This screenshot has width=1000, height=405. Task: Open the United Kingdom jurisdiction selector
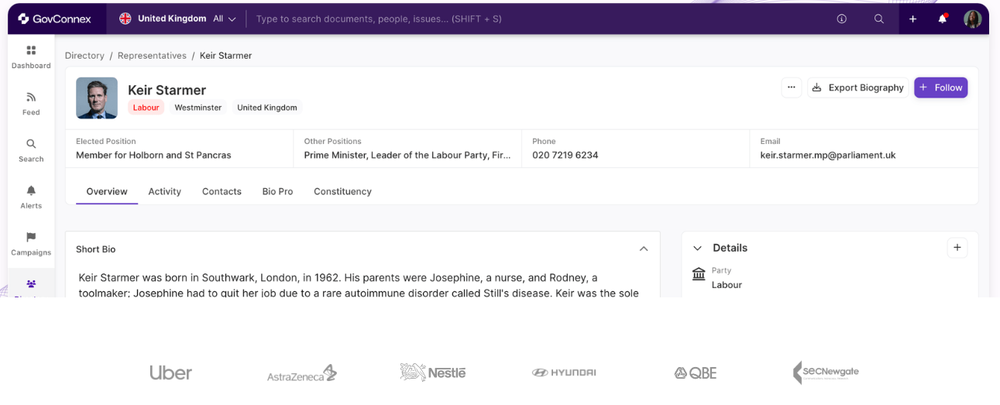click(163, 18)
